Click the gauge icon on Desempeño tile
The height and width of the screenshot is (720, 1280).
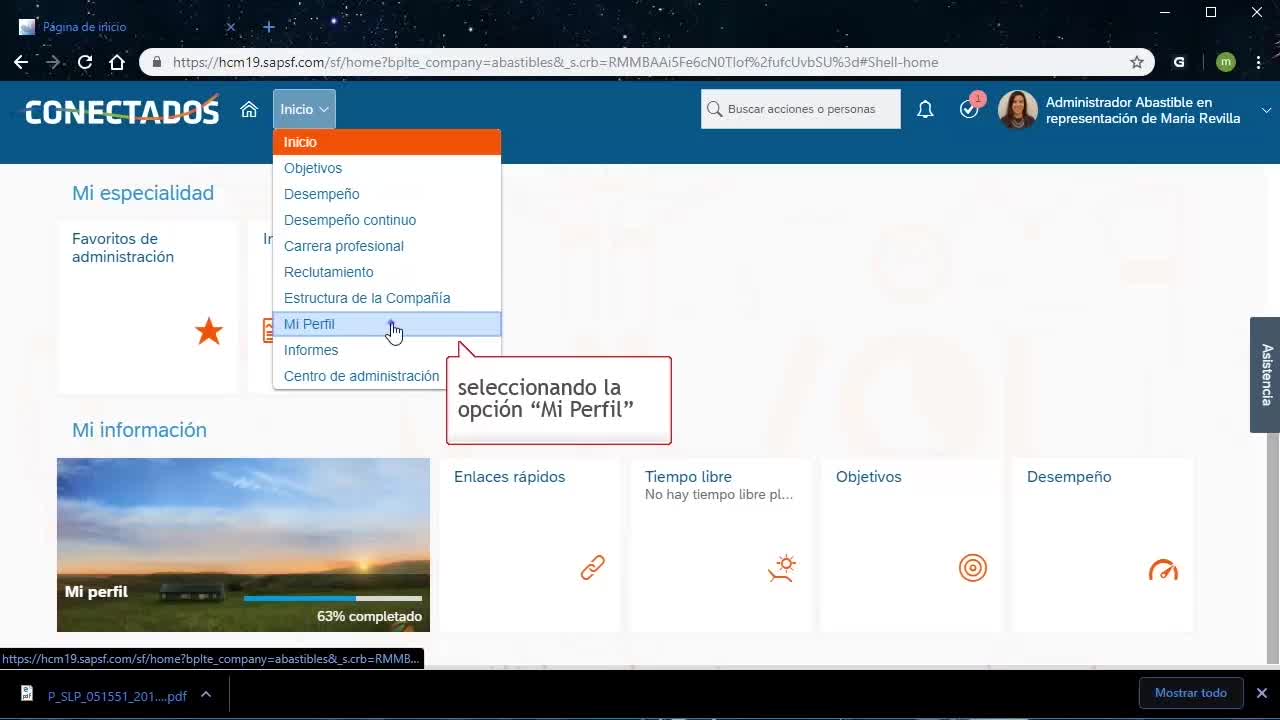1163,570
